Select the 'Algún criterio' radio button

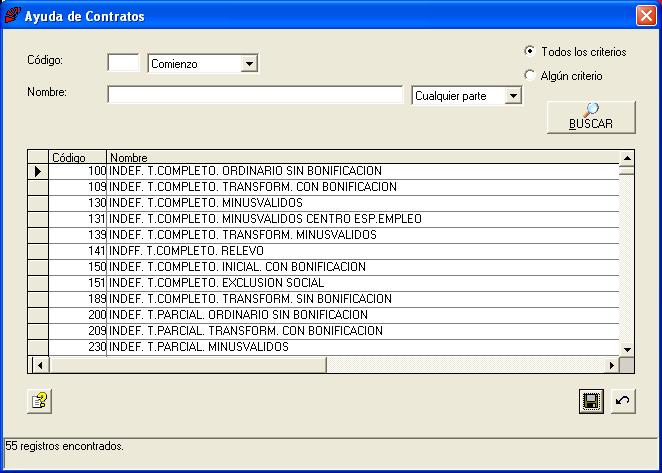click(529, 75)
